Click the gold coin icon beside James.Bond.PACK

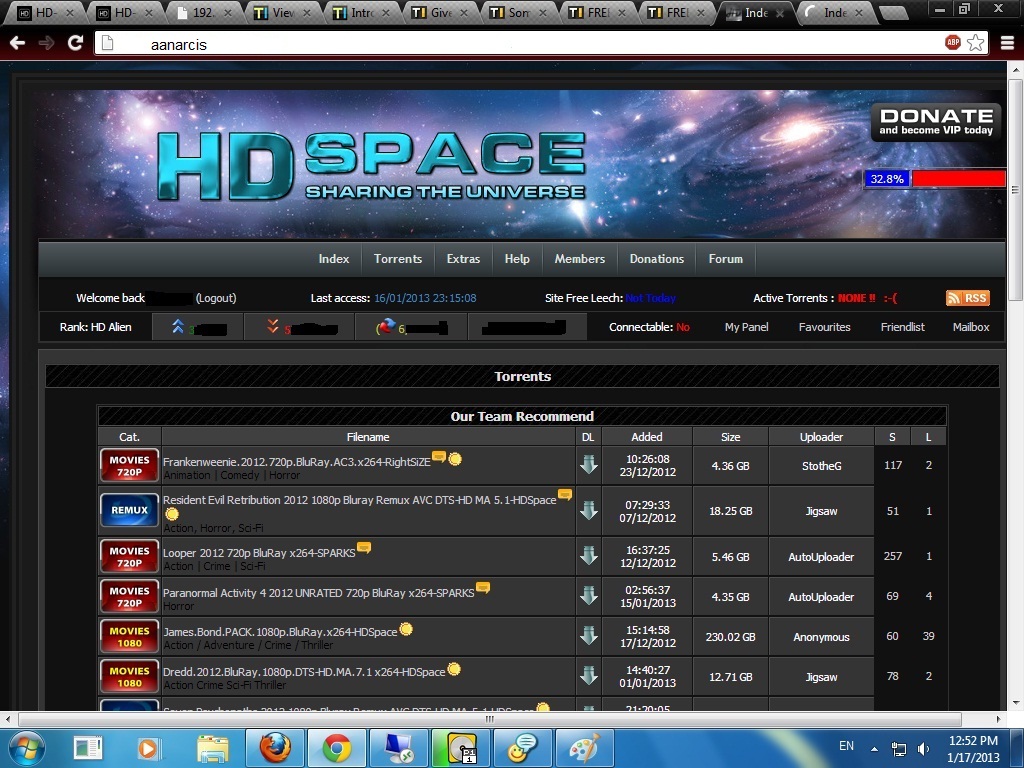(x=406, y=630)
